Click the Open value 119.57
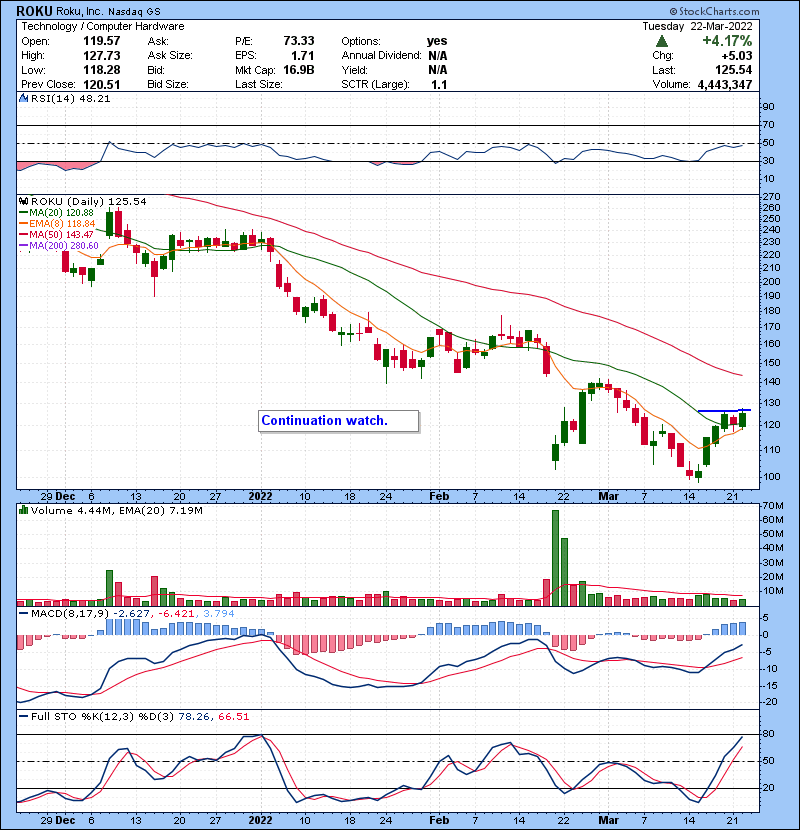The width and height of the screenshot is (800, 830). (x=102, y=41)
